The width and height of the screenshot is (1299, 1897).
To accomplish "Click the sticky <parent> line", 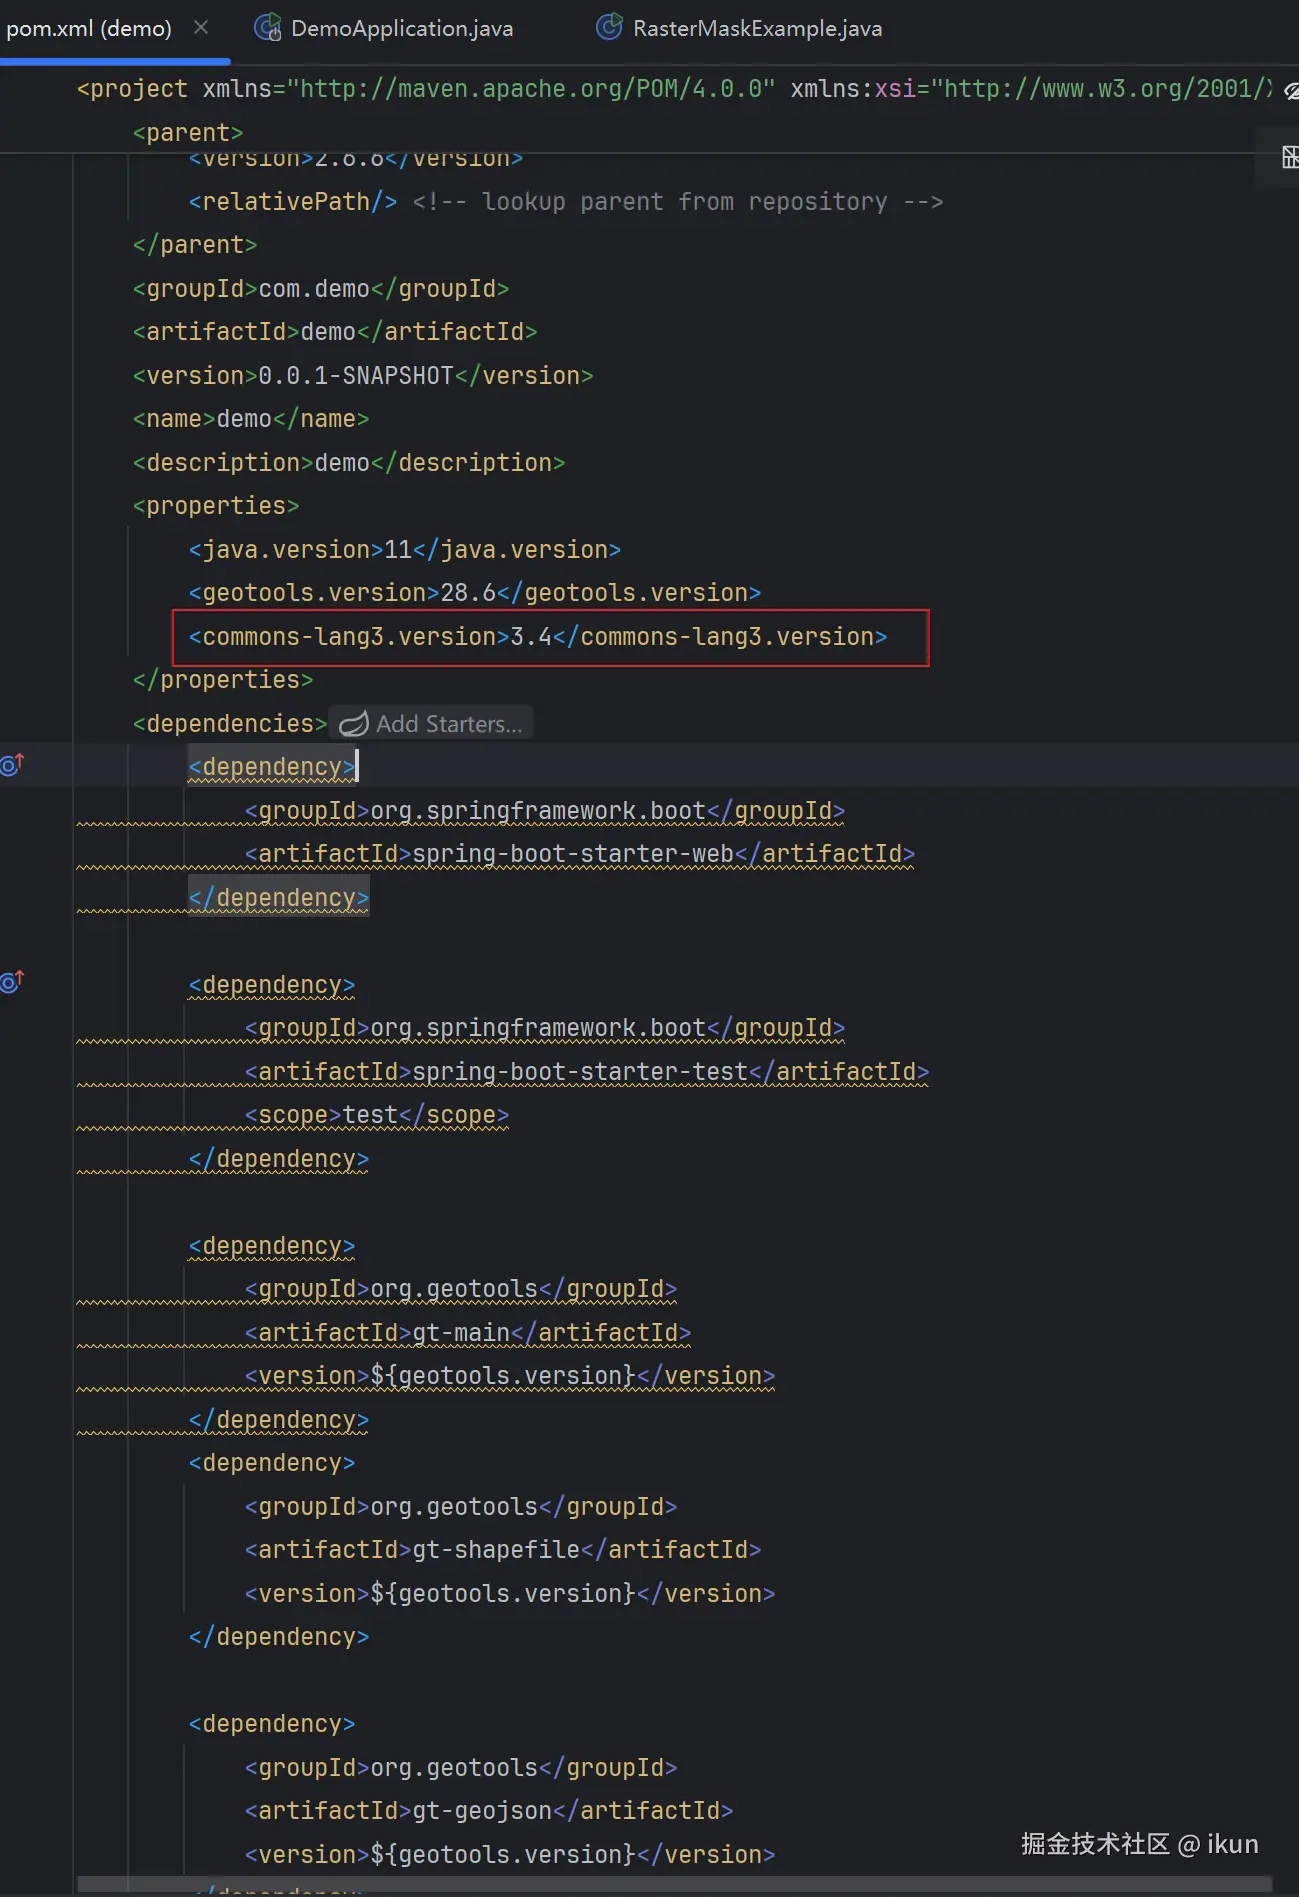I will pos(188,133).
